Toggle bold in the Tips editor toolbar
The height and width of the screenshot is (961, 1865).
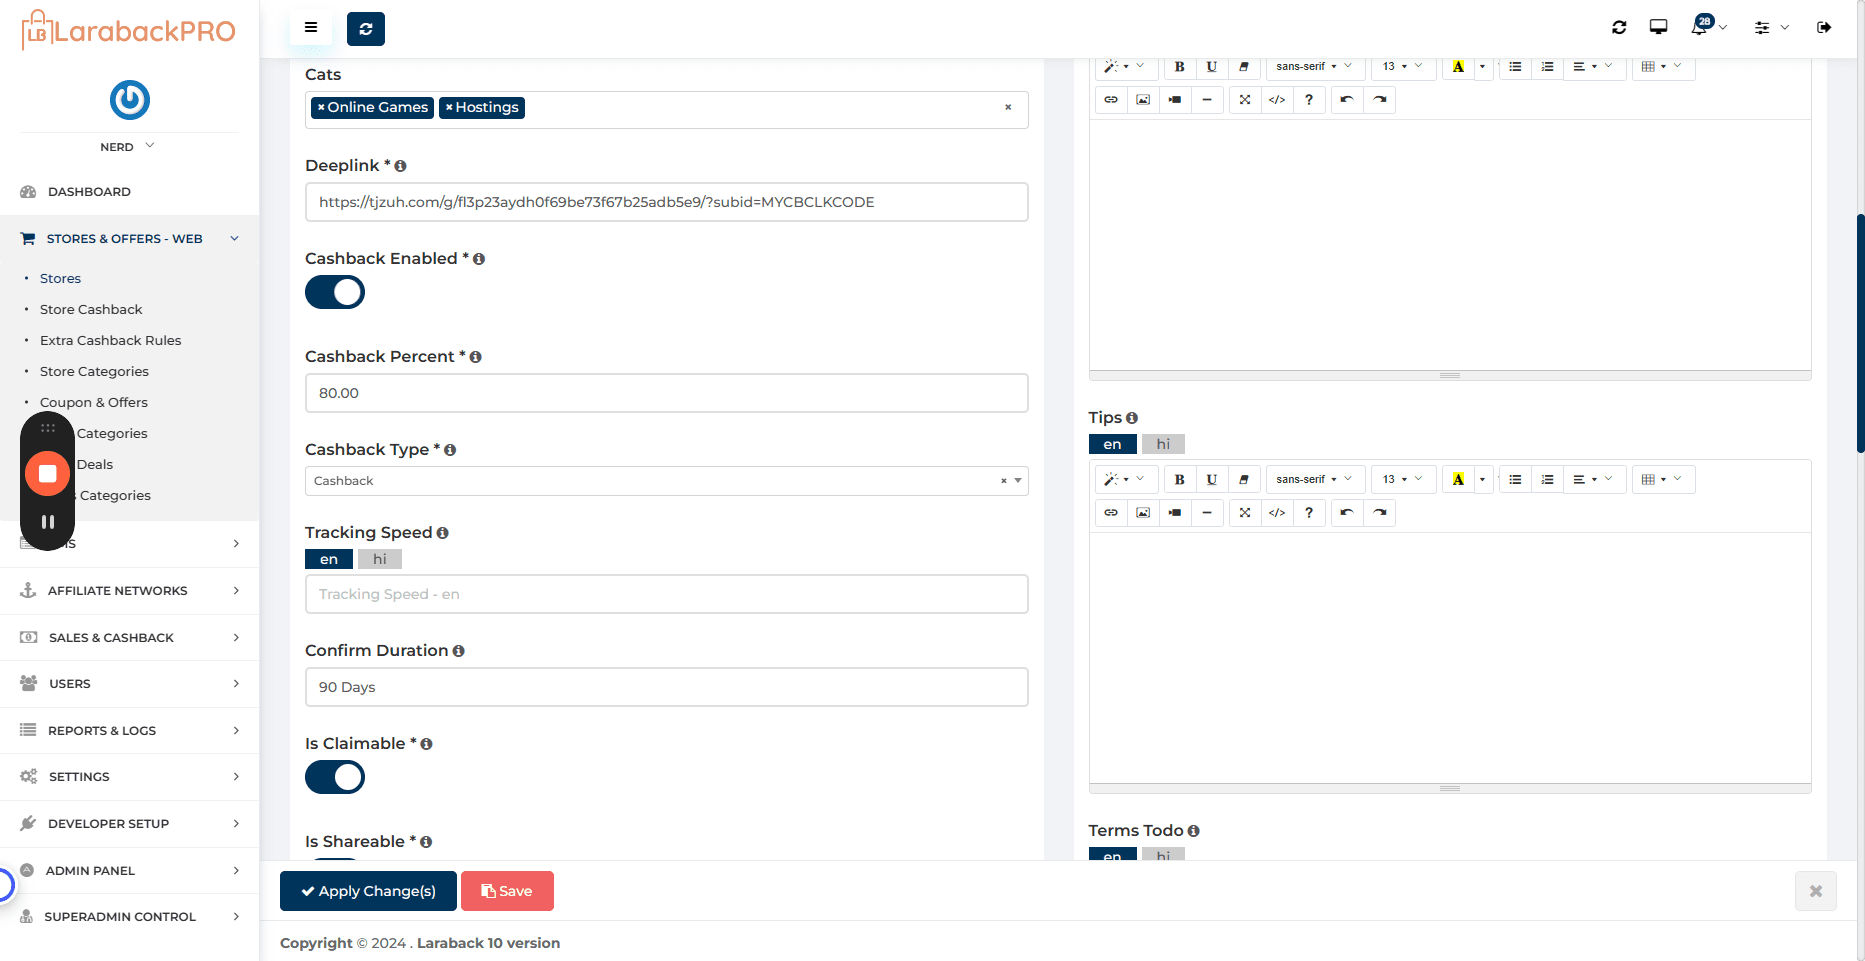coord(1180,480)
